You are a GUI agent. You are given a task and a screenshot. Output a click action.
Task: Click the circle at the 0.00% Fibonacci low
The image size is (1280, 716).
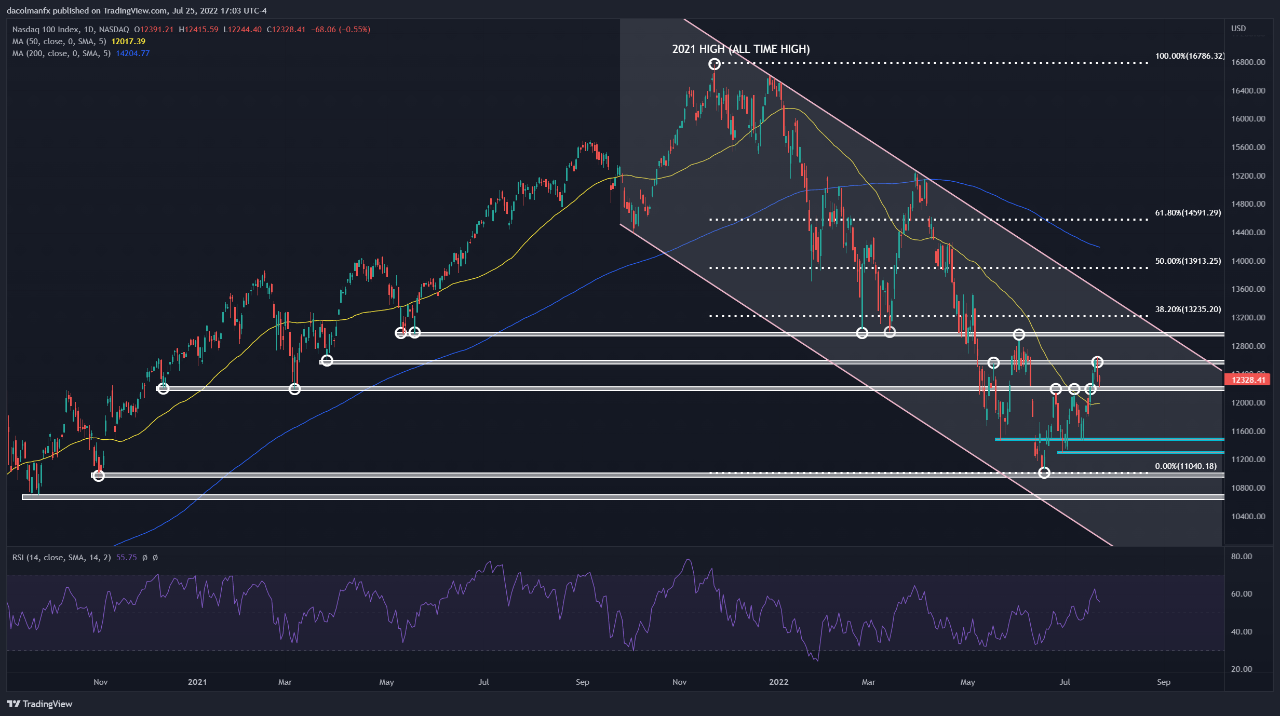[x=1044, y=472]
